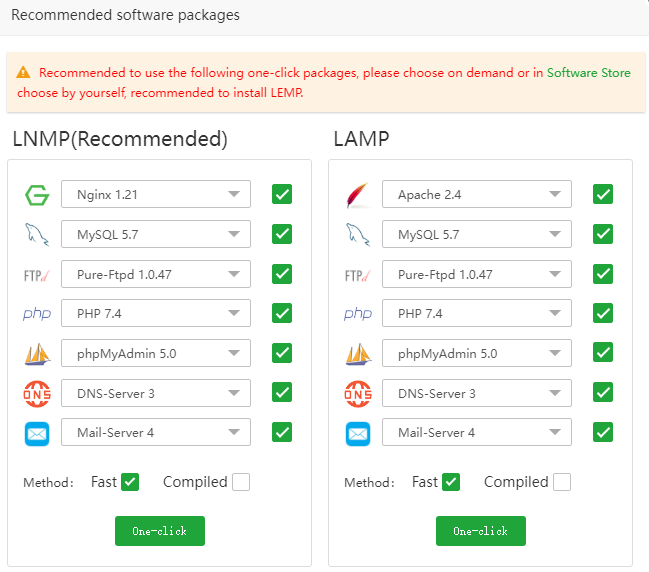The width and height of the screenshot is (649, 572).
Task: Click the FTPd icon in LAMP
Action: click(358, 275)
